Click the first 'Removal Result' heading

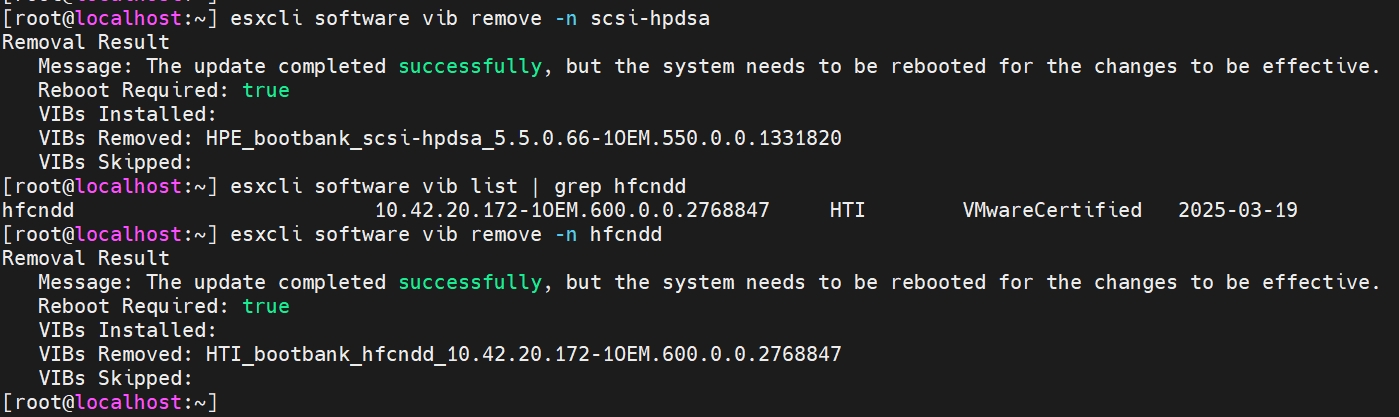click(x=86, y=42)
